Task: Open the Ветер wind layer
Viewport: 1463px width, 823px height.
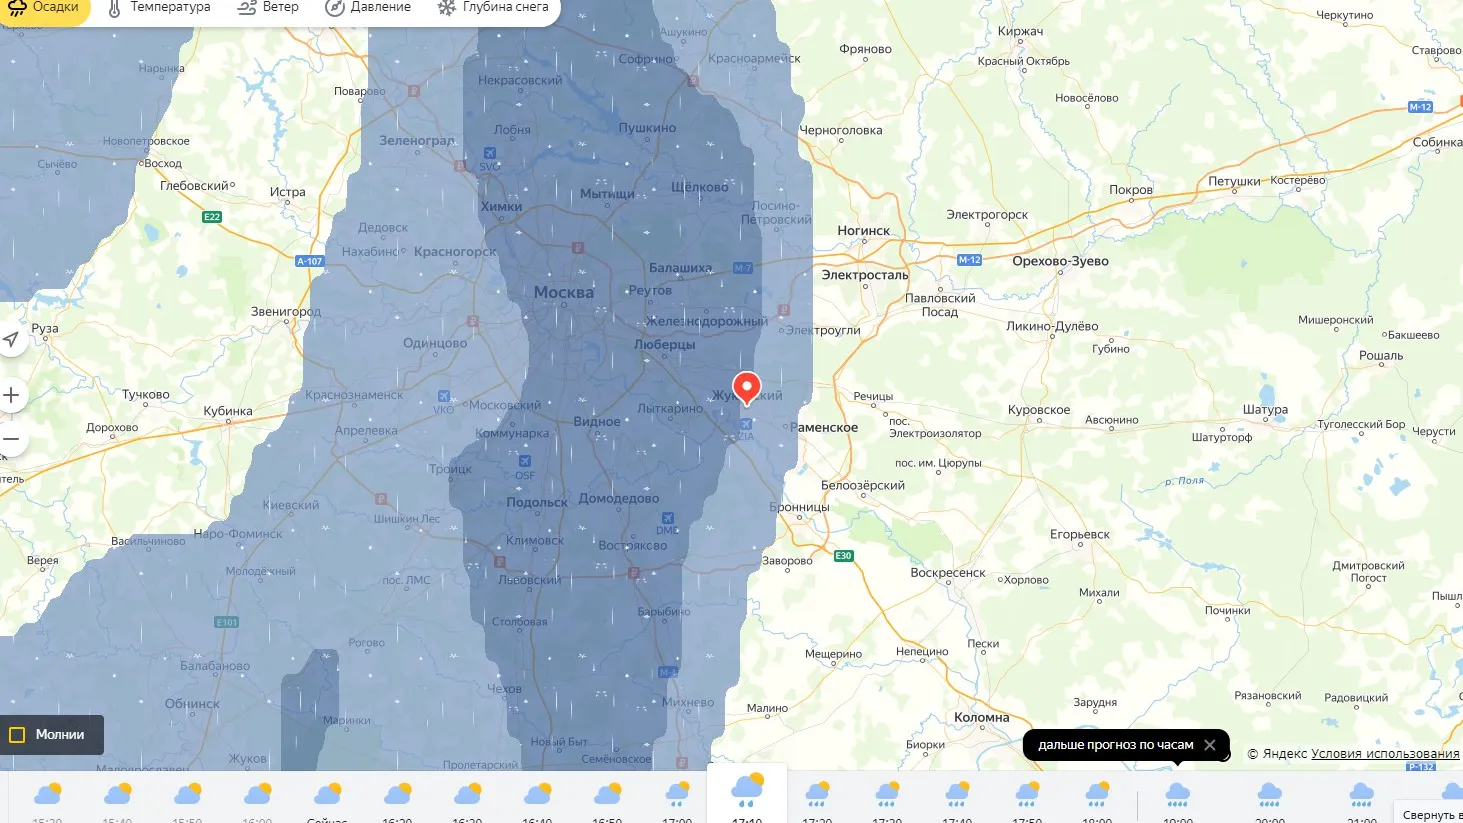Action: click(268, 8)
